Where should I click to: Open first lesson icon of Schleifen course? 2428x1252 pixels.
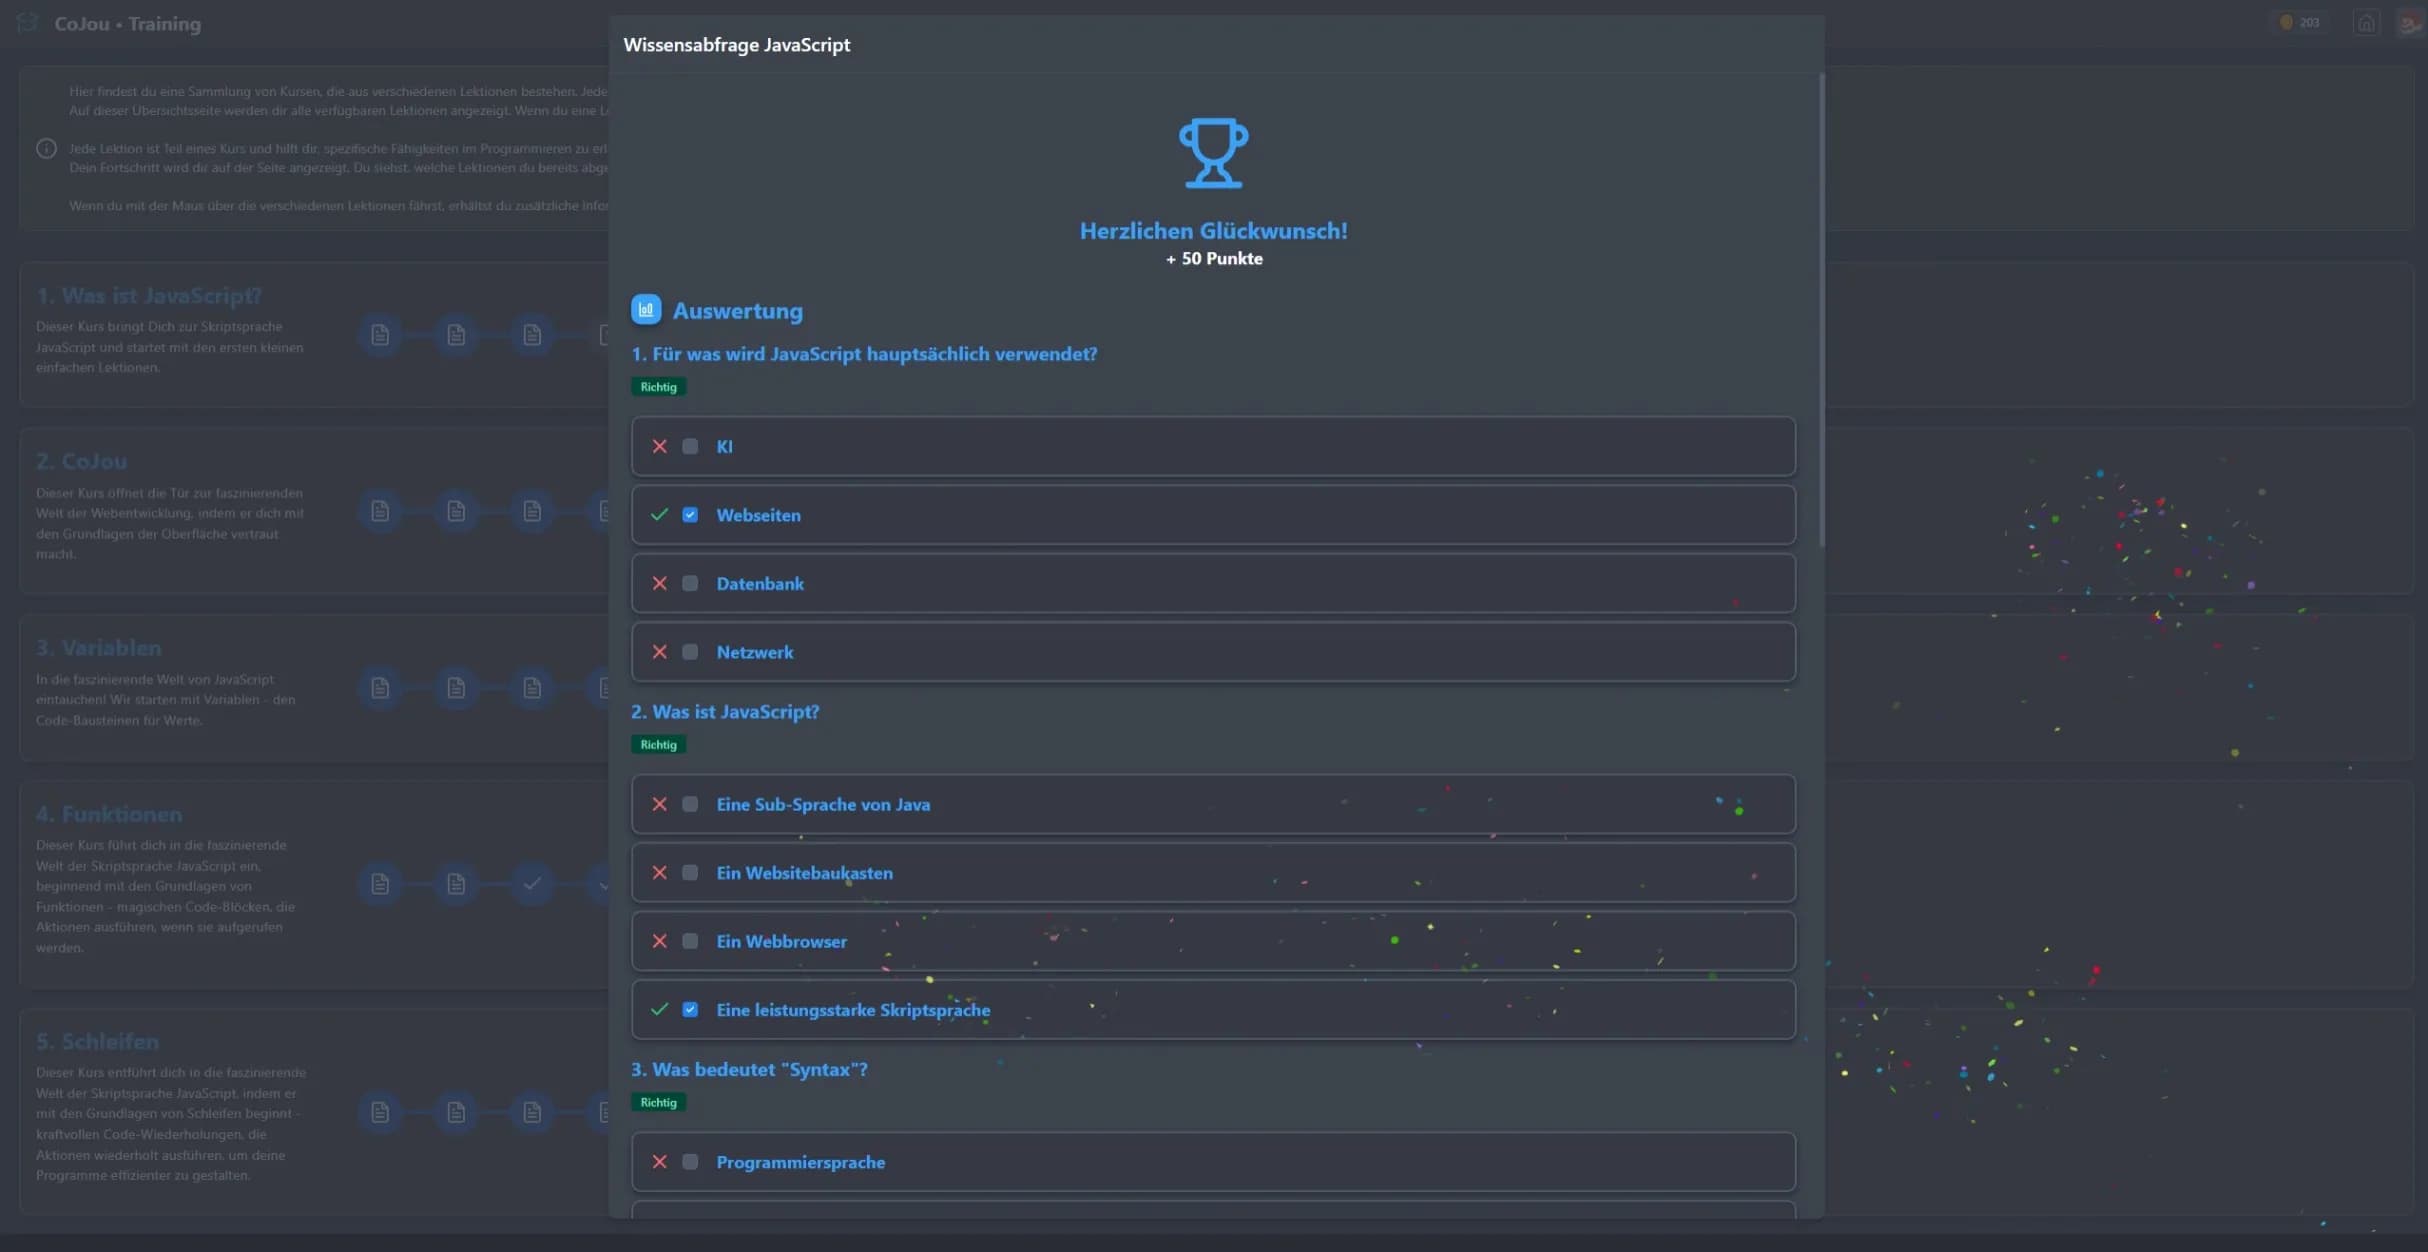point(380,1112)
